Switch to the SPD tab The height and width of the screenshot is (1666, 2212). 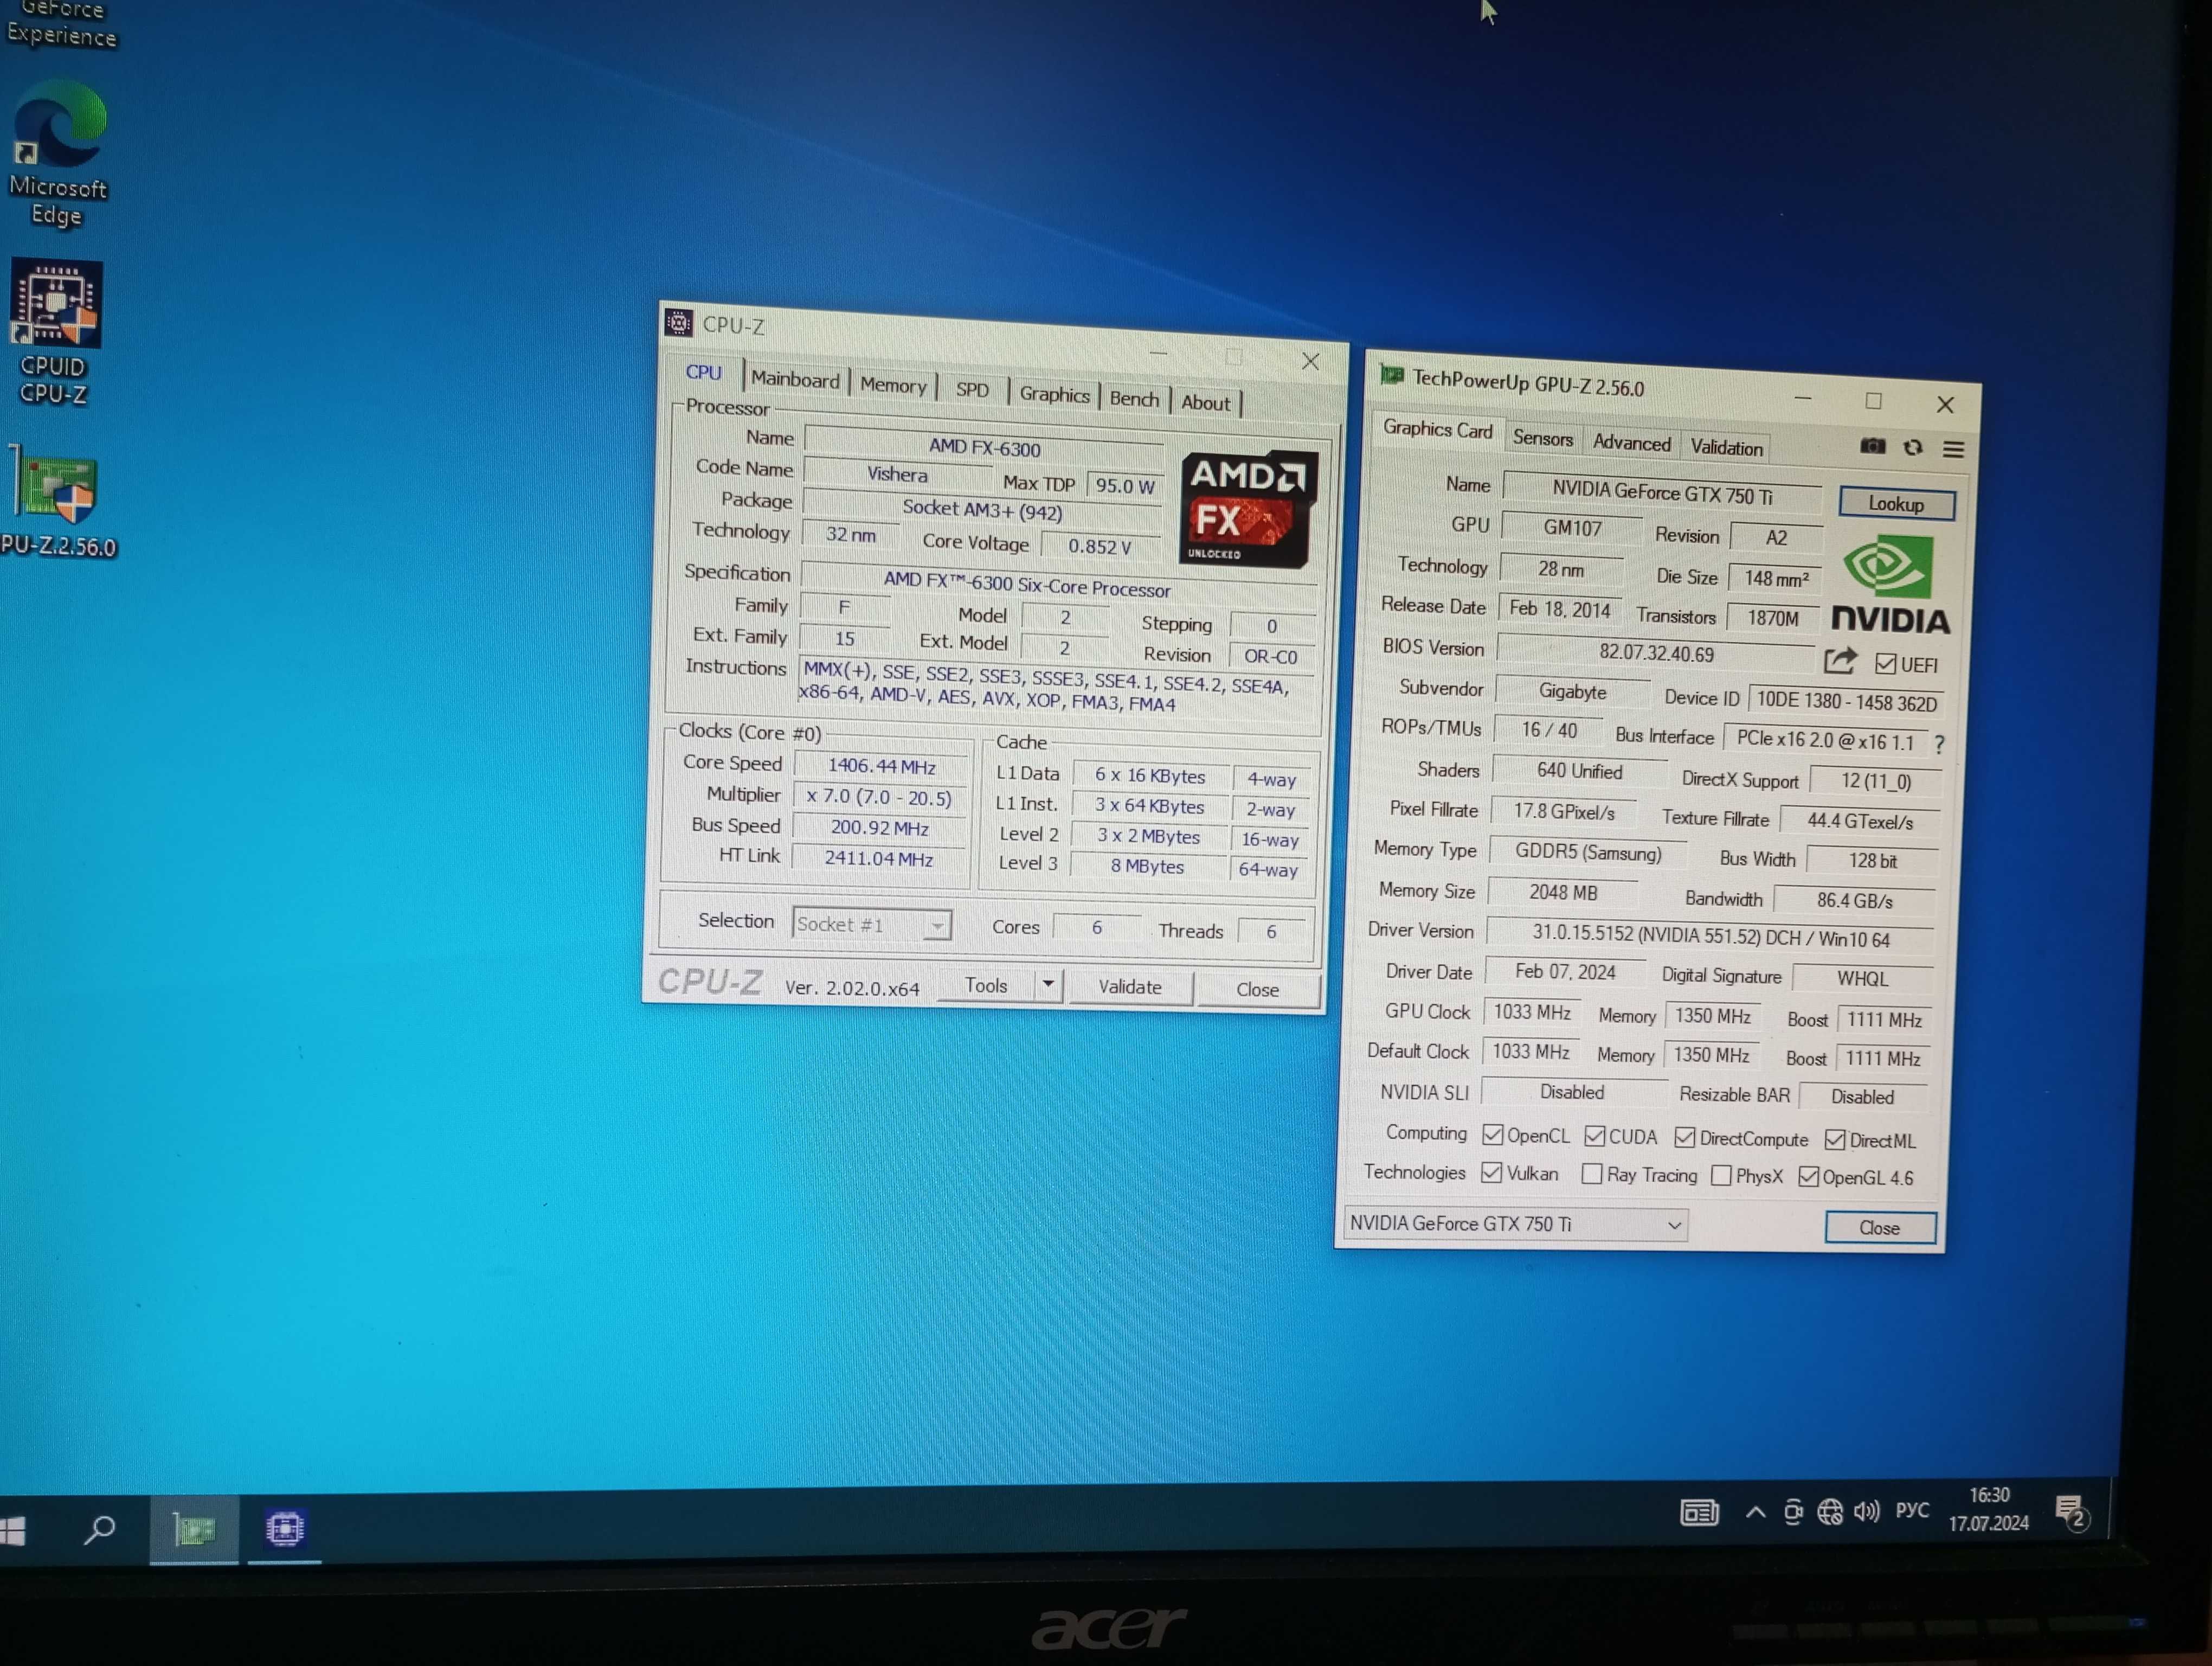(972, 389)
